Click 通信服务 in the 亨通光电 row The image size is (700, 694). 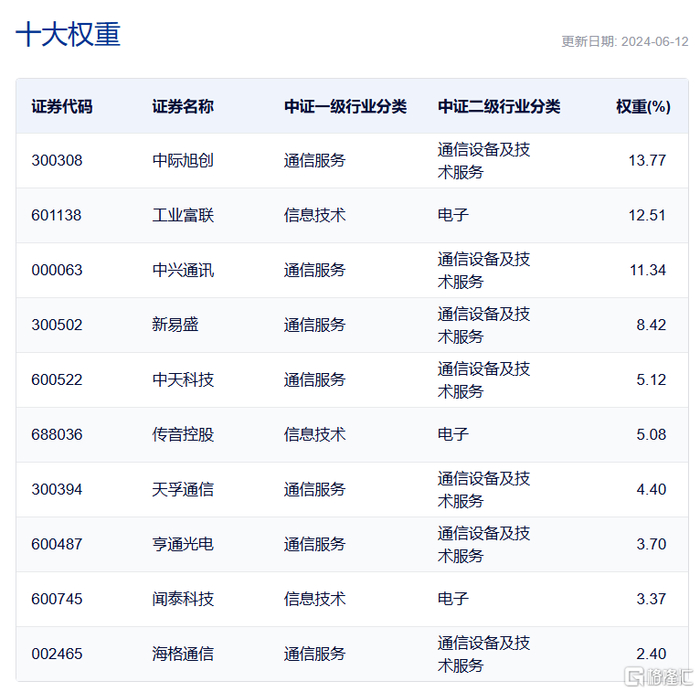point(314,544)
